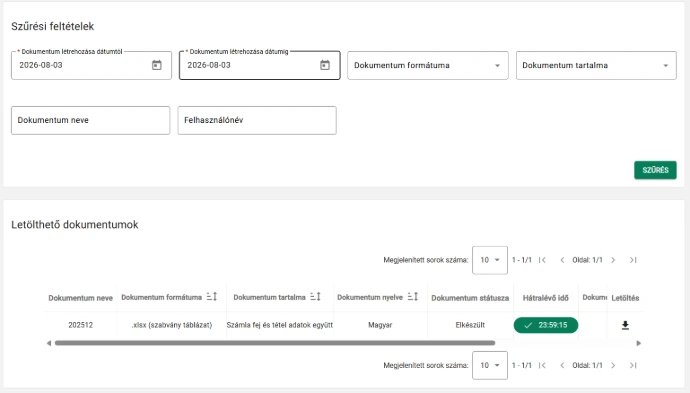Viewport: 690px width, 393px height.
Task: Click the 23:59:15 remaining time badge
Action: tap(546, 325)
